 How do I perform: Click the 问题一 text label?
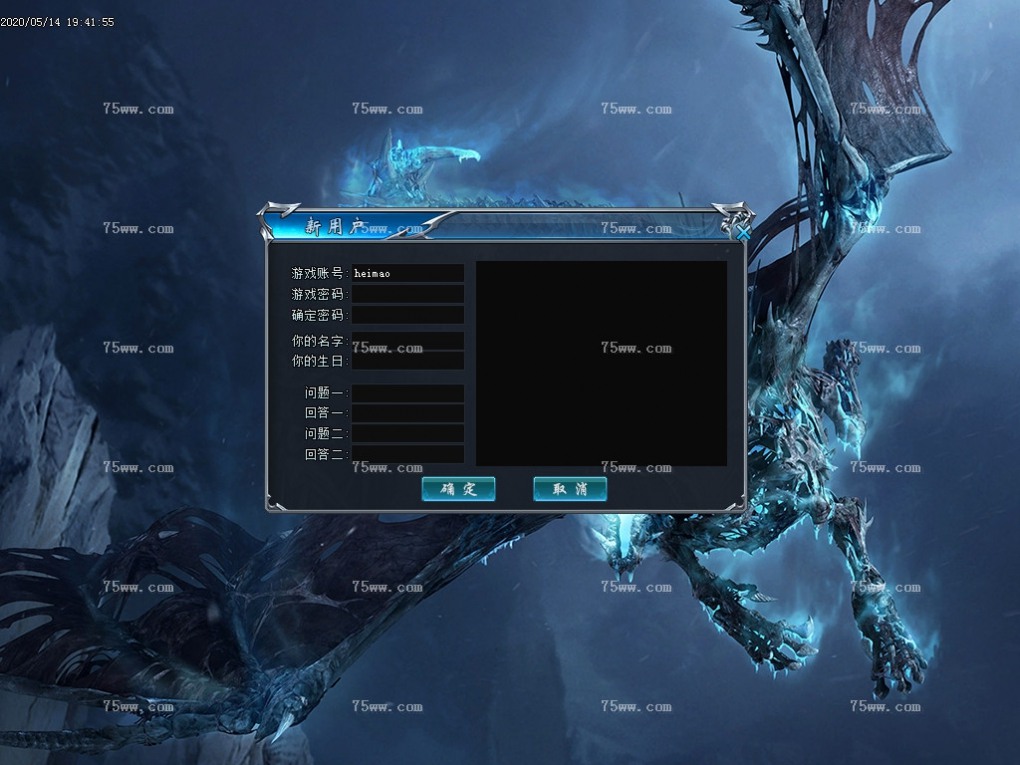[x=324, y=393]
